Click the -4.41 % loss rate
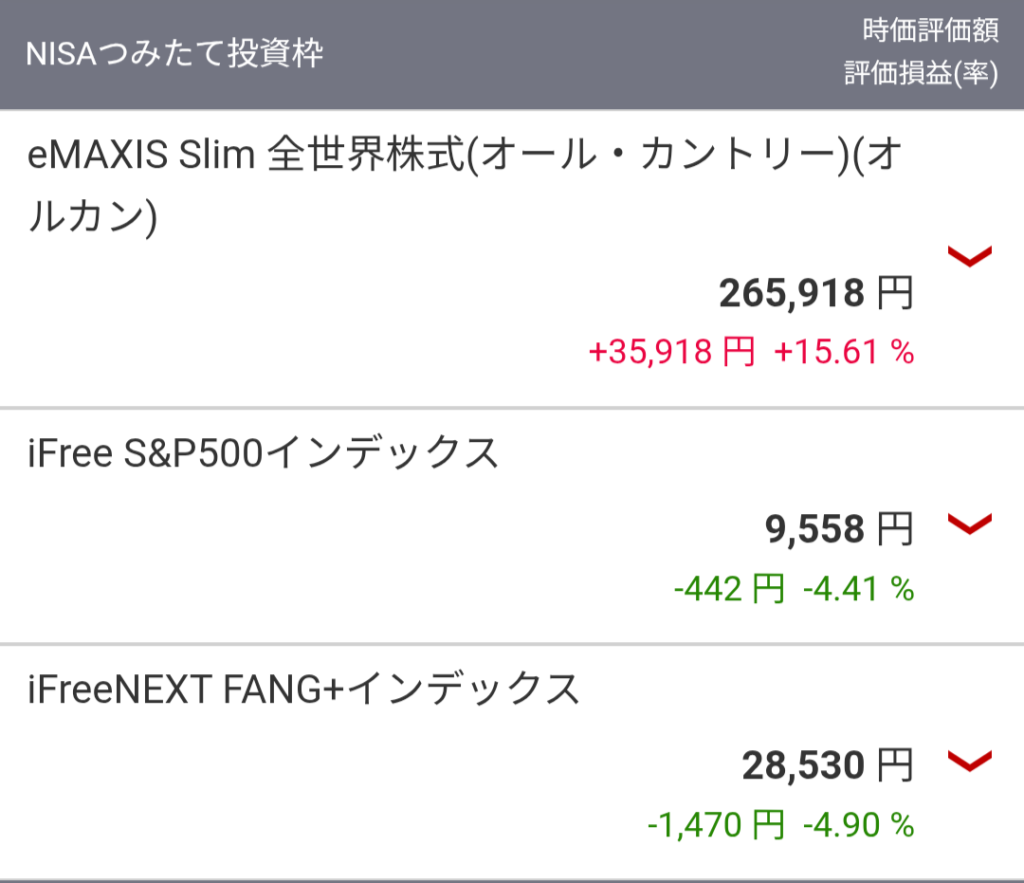The image size is (1024, 883). (858, 590)
